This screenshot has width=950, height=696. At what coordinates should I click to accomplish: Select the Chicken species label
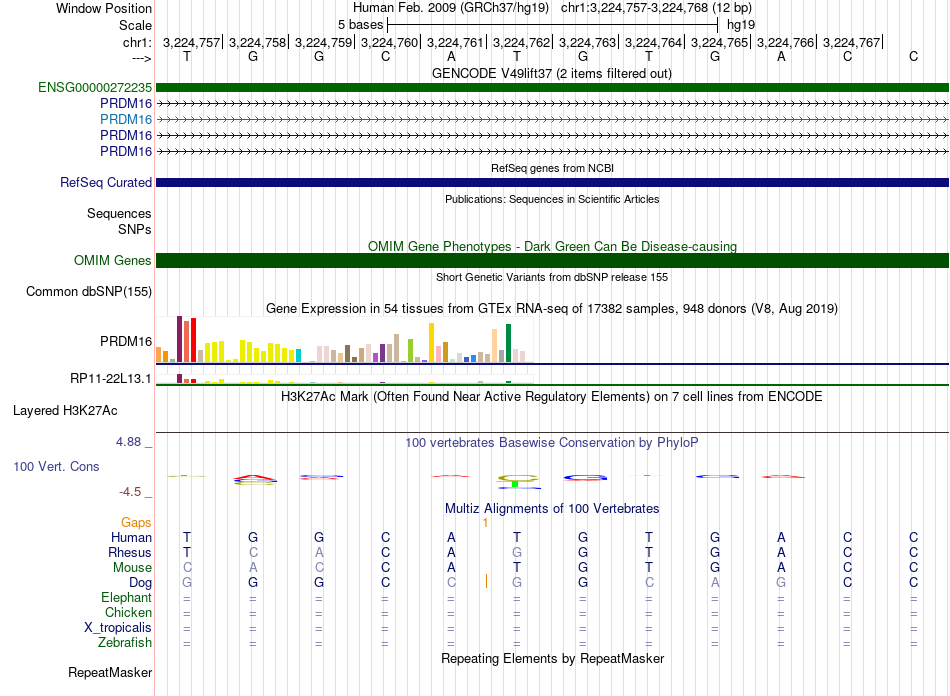(x=128, y=612)
